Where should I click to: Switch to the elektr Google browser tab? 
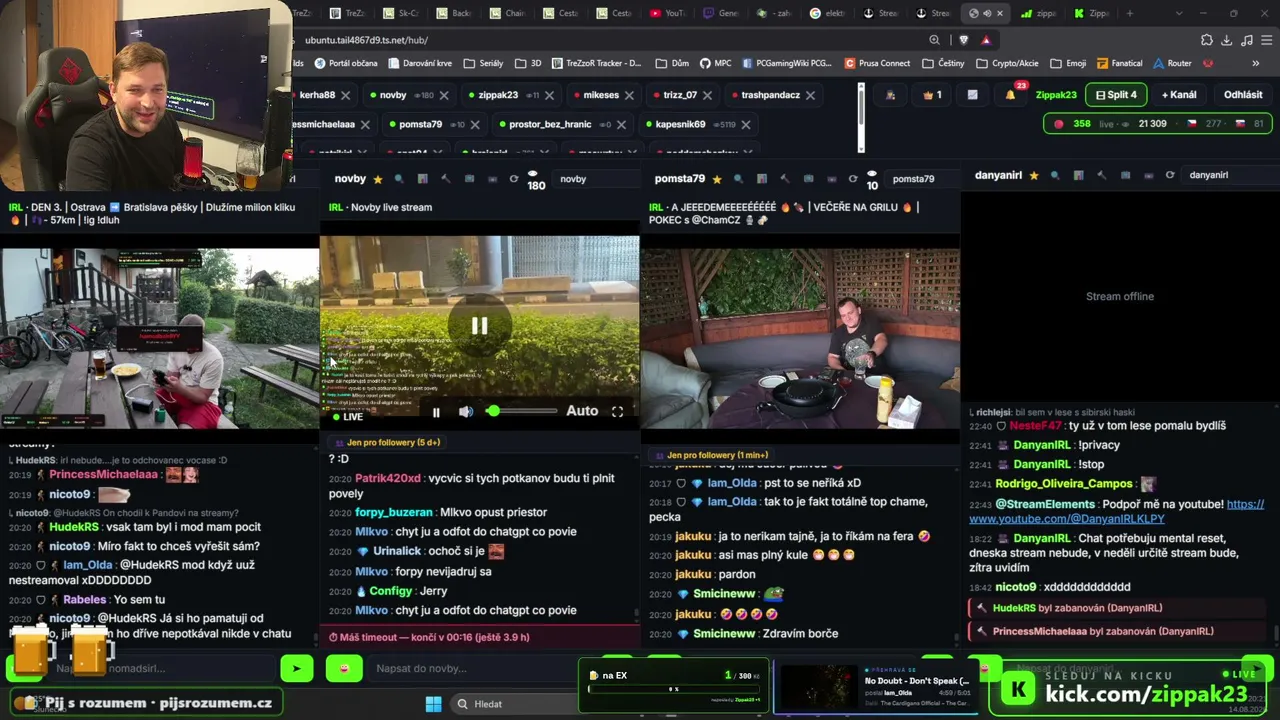(829, 13)
